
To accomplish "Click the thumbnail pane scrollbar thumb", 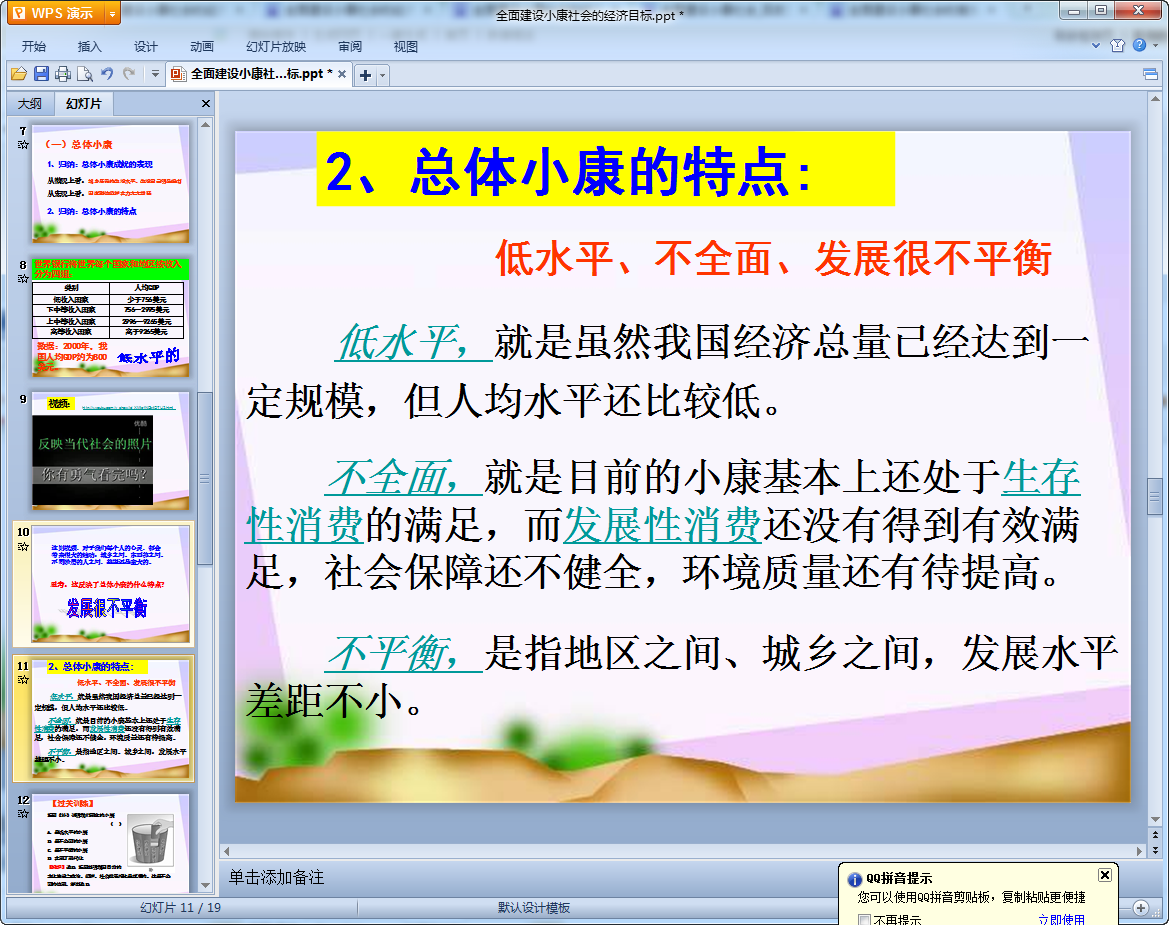I will (x=205, y=479).
